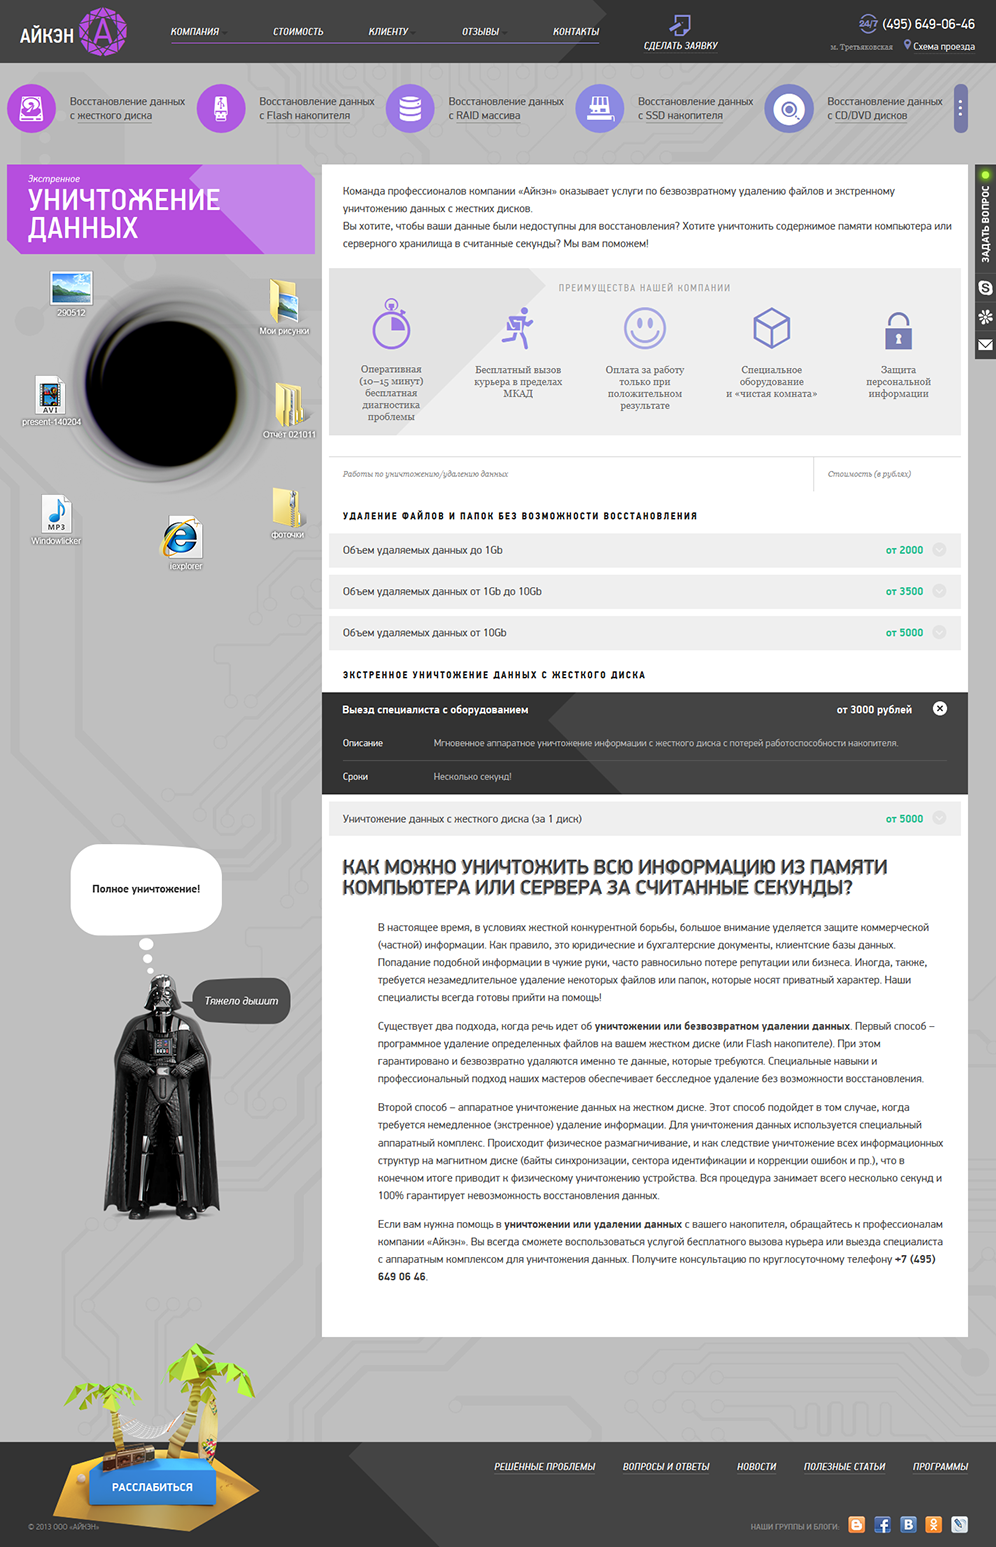Show more services via three-dot button
The width and height of the screenshot is (996, 1547).
(x=960, y=108)
